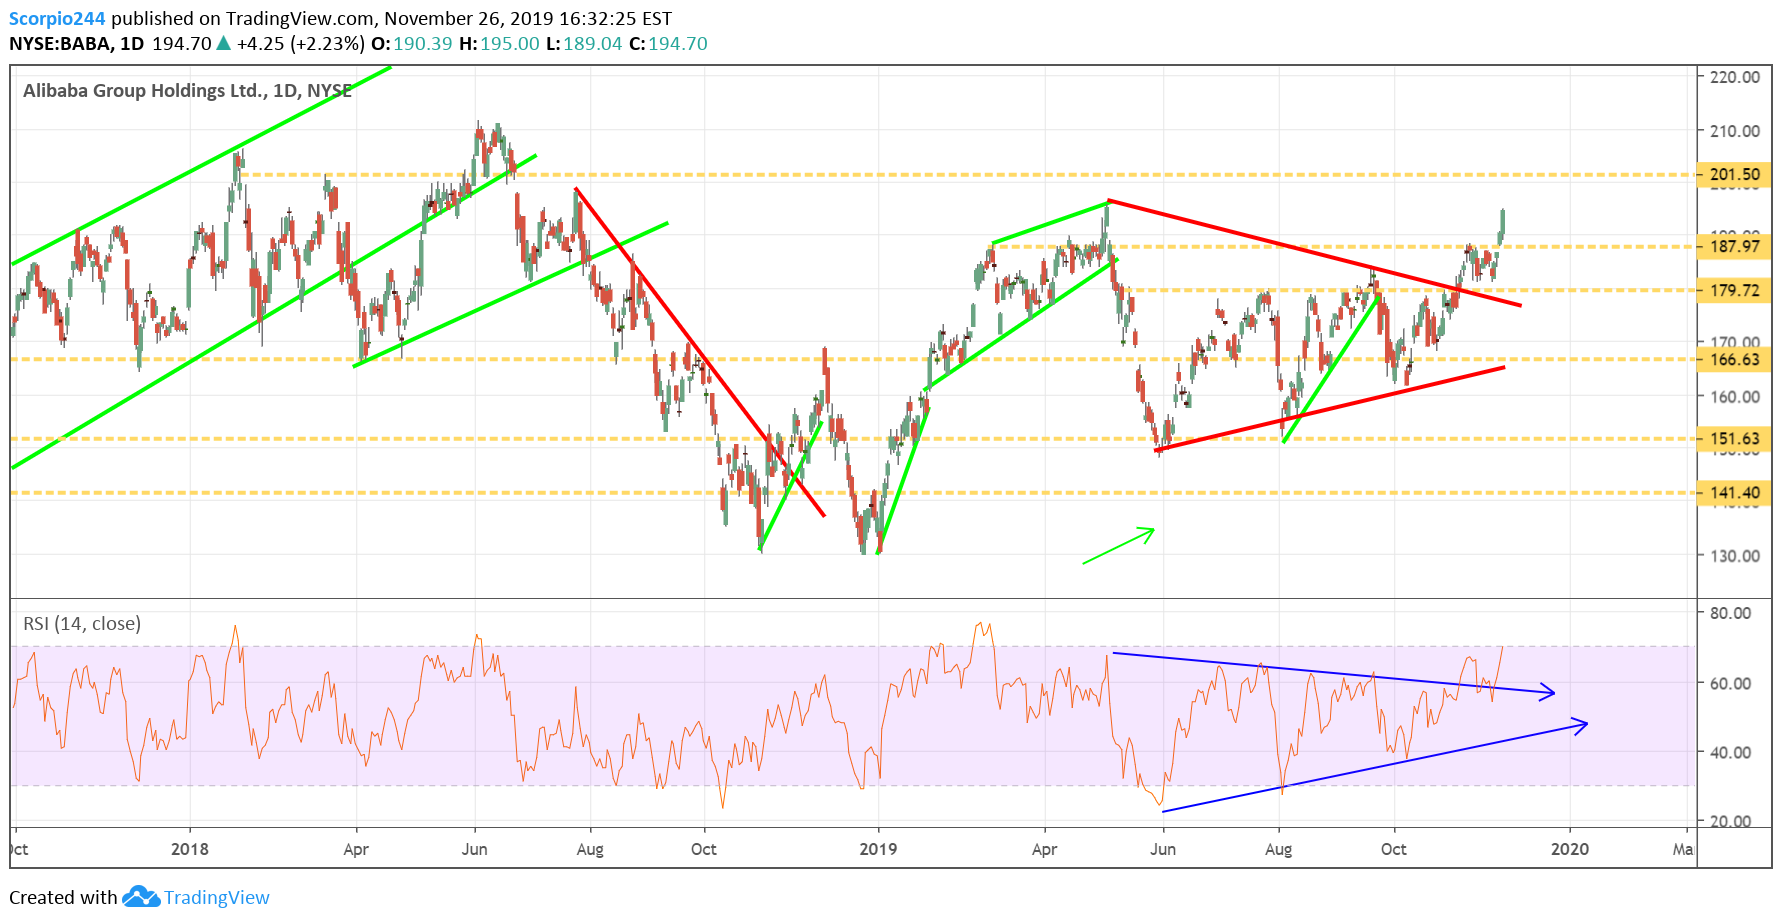
Task: Click the L:189.04 low value
Action: click(584, 44)
